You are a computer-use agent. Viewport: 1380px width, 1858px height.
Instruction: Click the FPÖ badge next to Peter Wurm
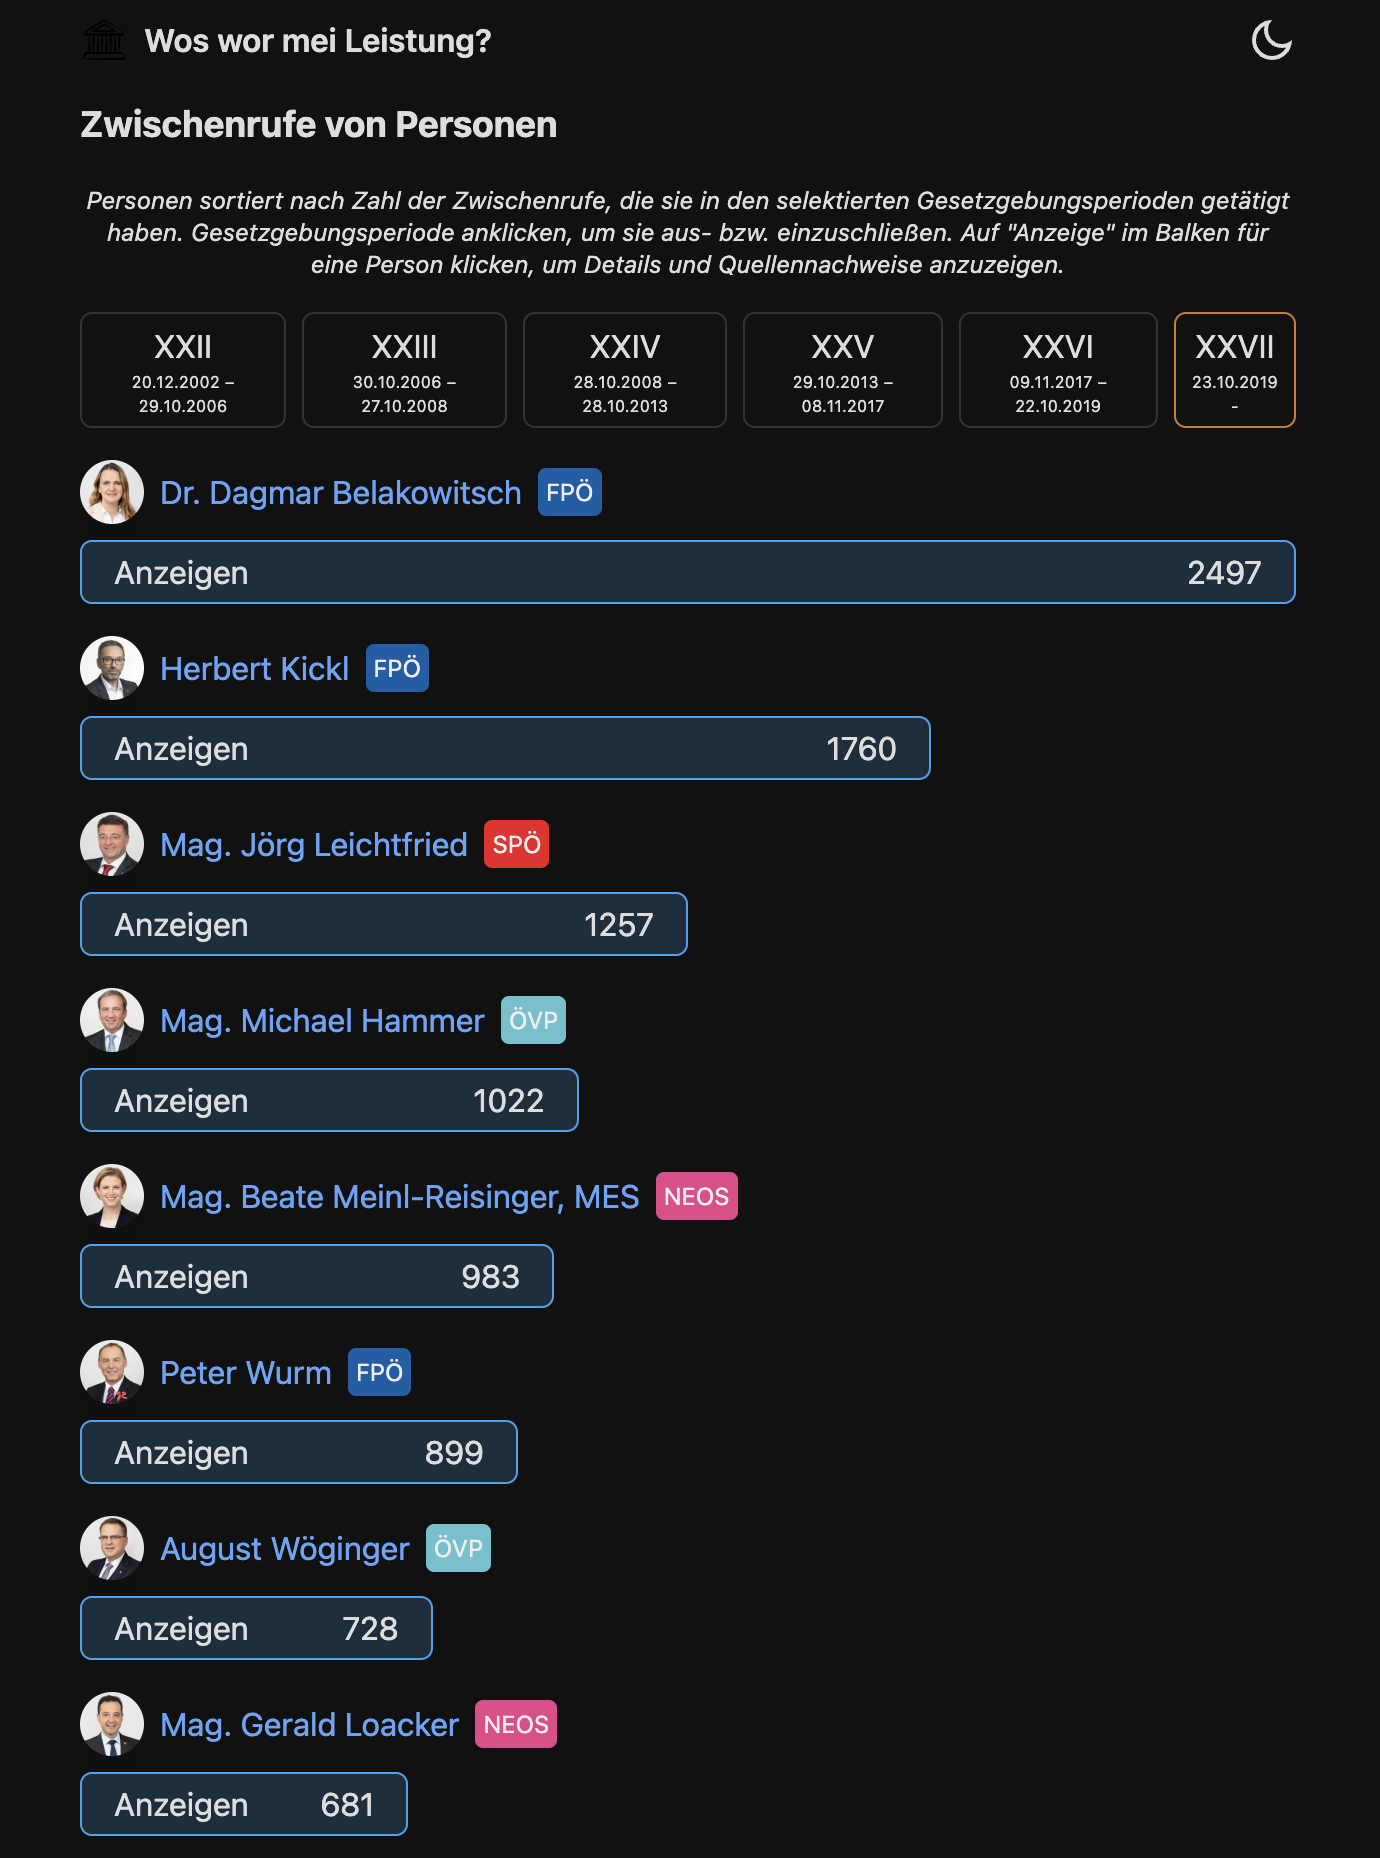tap(379, 1372)
